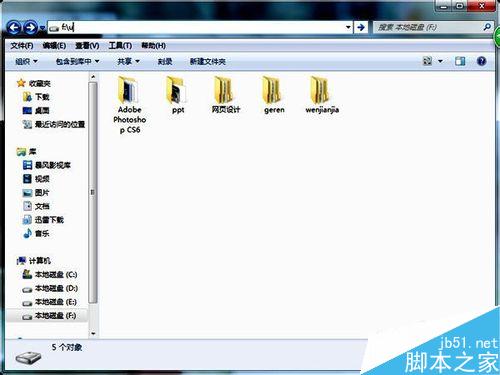Image resolution: width=500 pixels, height=375 pixels.
Task: Click the drive icon in details pane
Action: [29, 357]
